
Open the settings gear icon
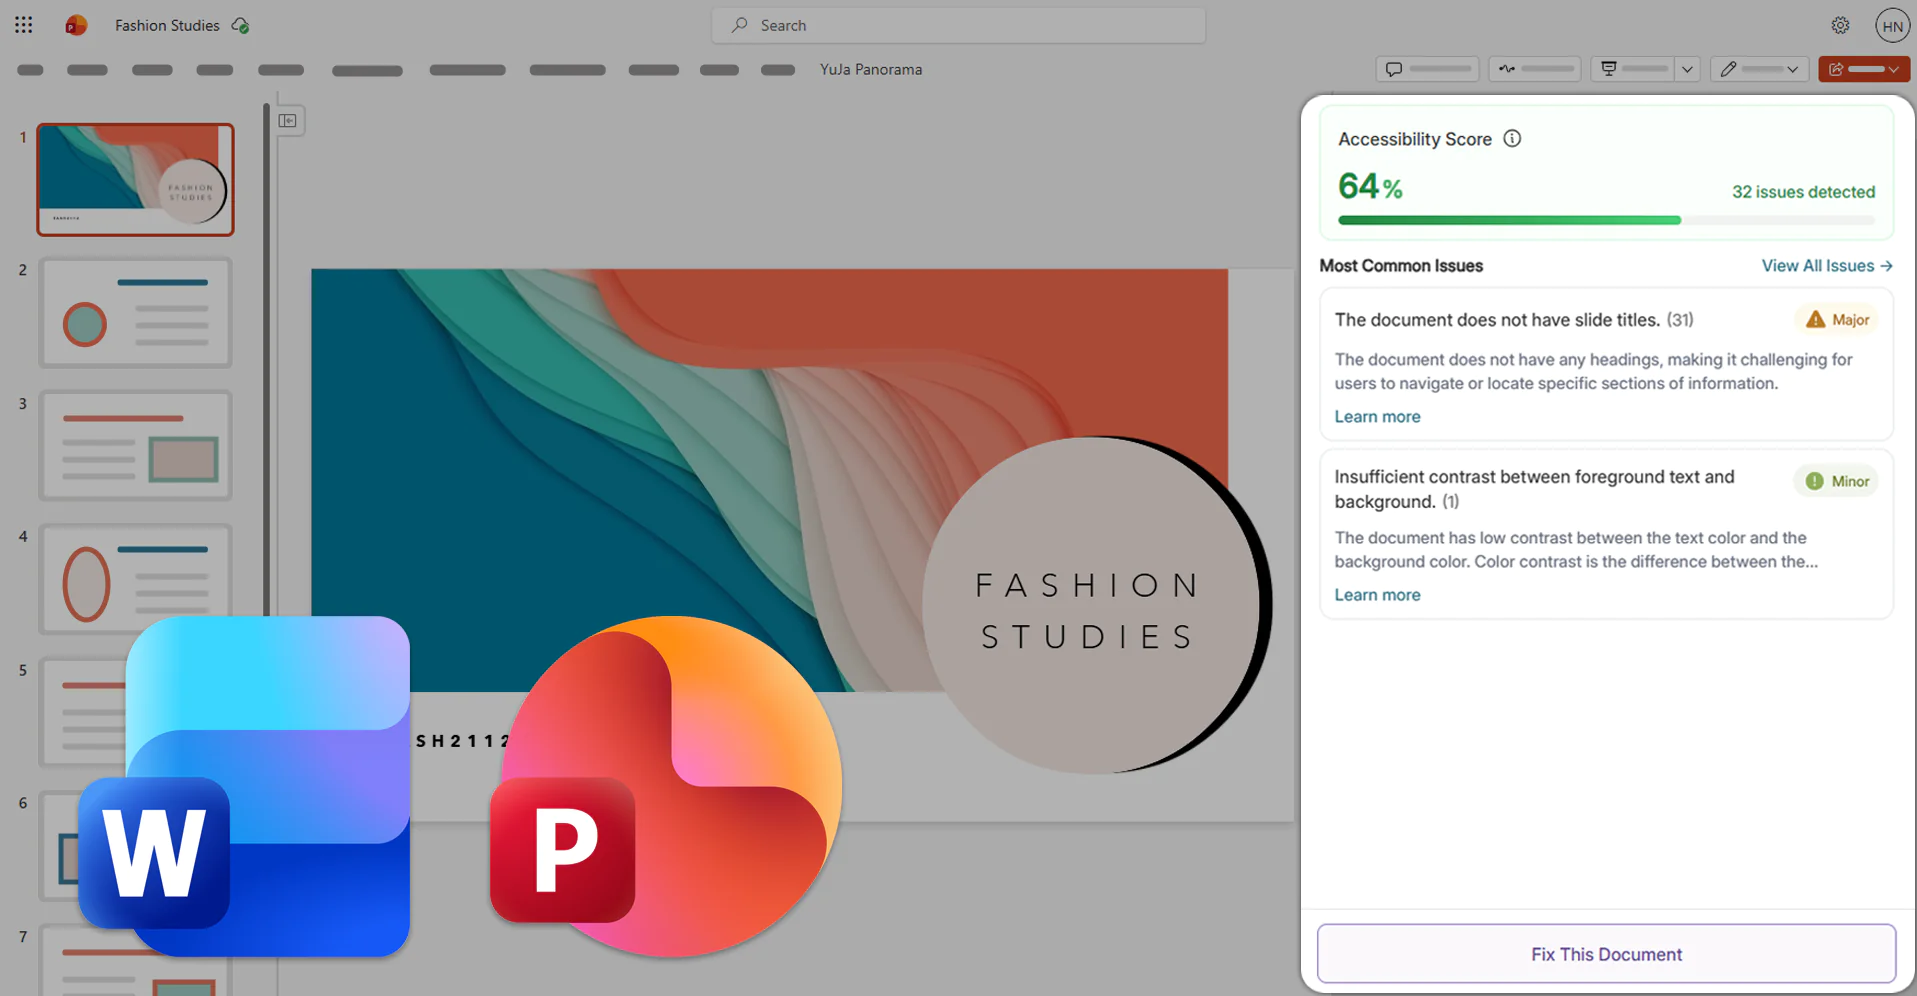(x=1840, y=25)
